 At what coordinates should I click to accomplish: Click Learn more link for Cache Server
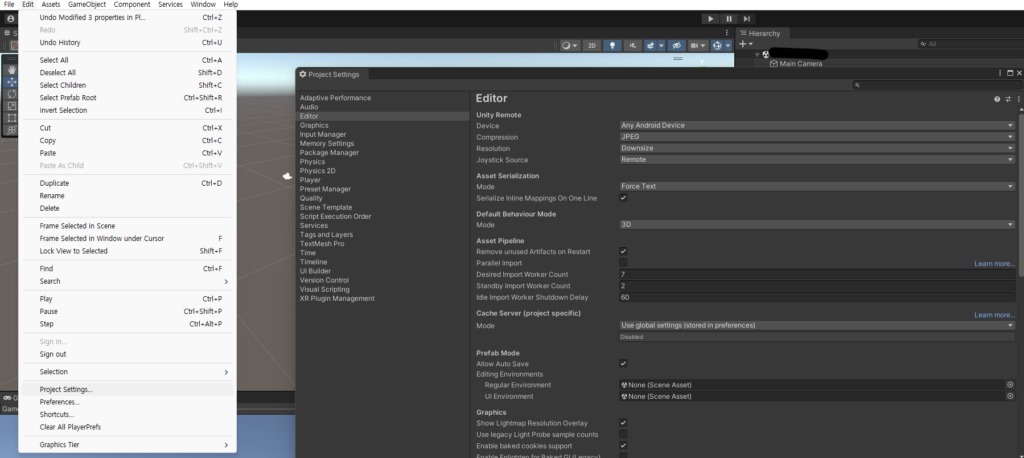click(x=995, y=315)
